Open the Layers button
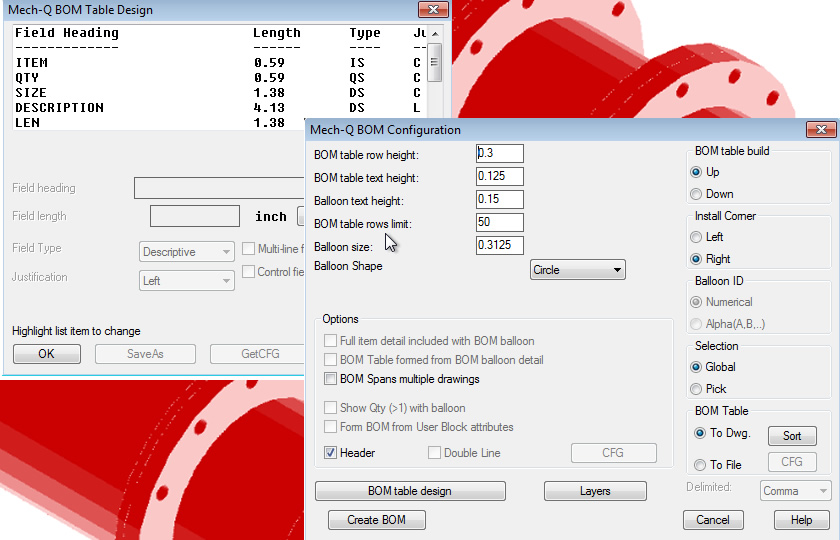Image resolution: width=840 pixels, height=540 pixels. pyautogui.click(x=595, y=491)
